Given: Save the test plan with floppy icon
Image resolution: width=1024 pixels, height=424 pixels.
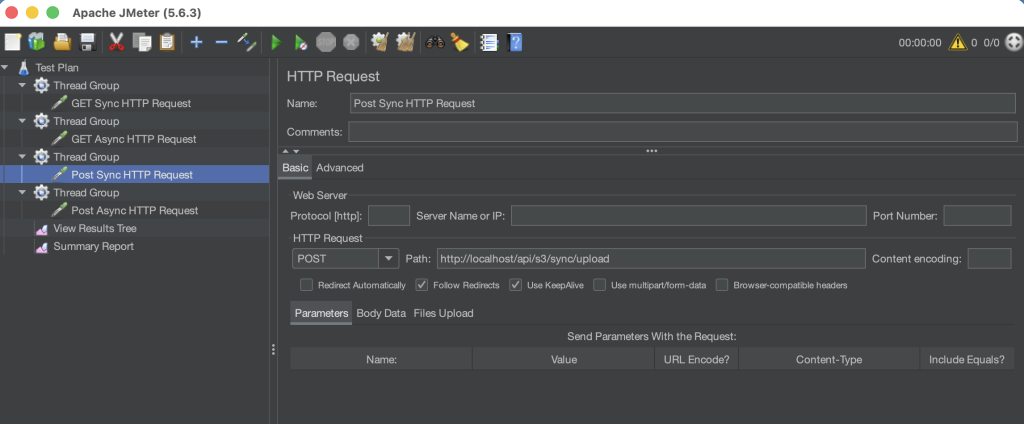Looking at the screenshot, I should coord(88,42).
